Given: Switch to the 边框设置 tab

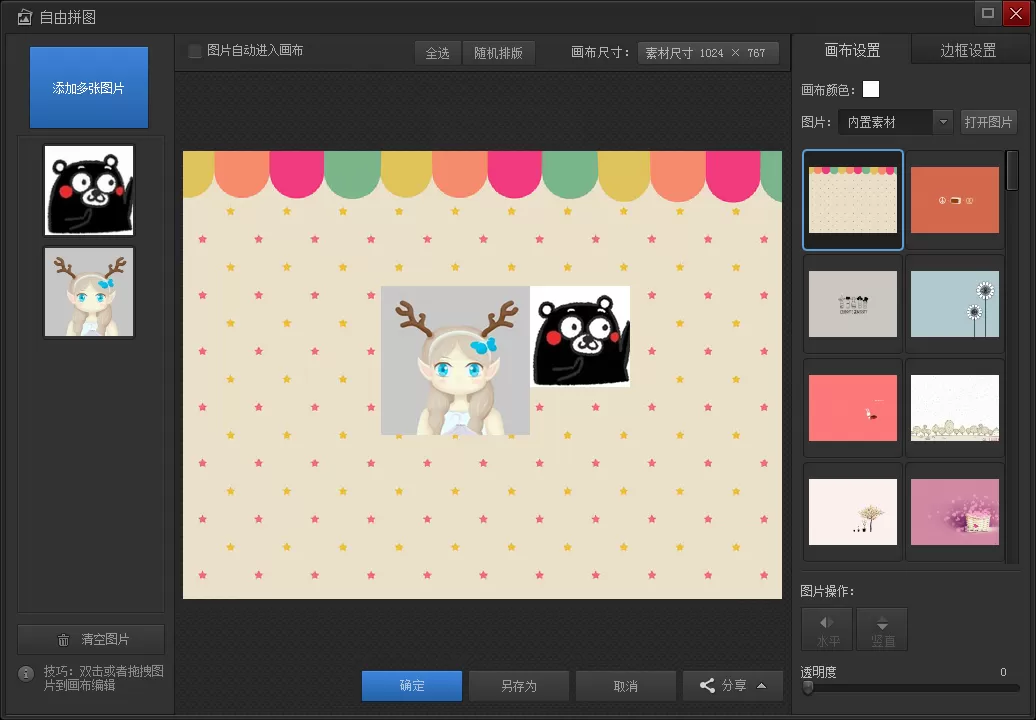Looking at the screenshot, I should 968,50.
